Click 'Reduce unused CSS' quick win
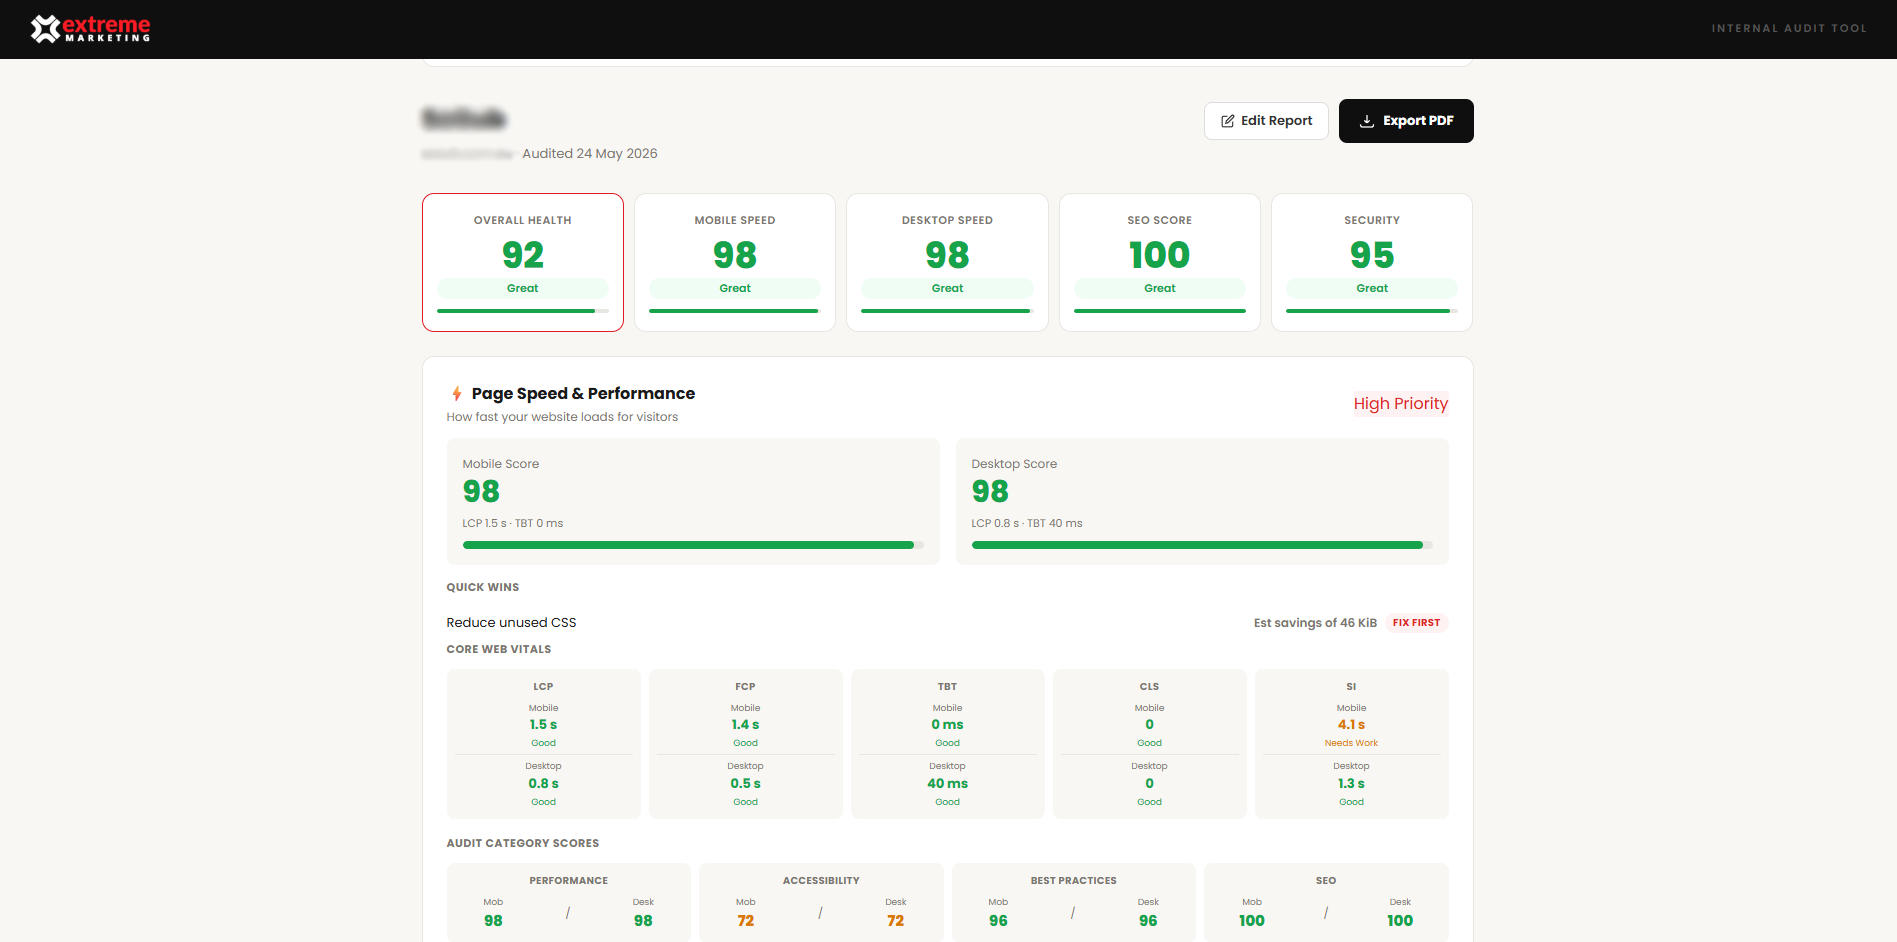This screenshot has height=942, width=1897. [511, 623]
